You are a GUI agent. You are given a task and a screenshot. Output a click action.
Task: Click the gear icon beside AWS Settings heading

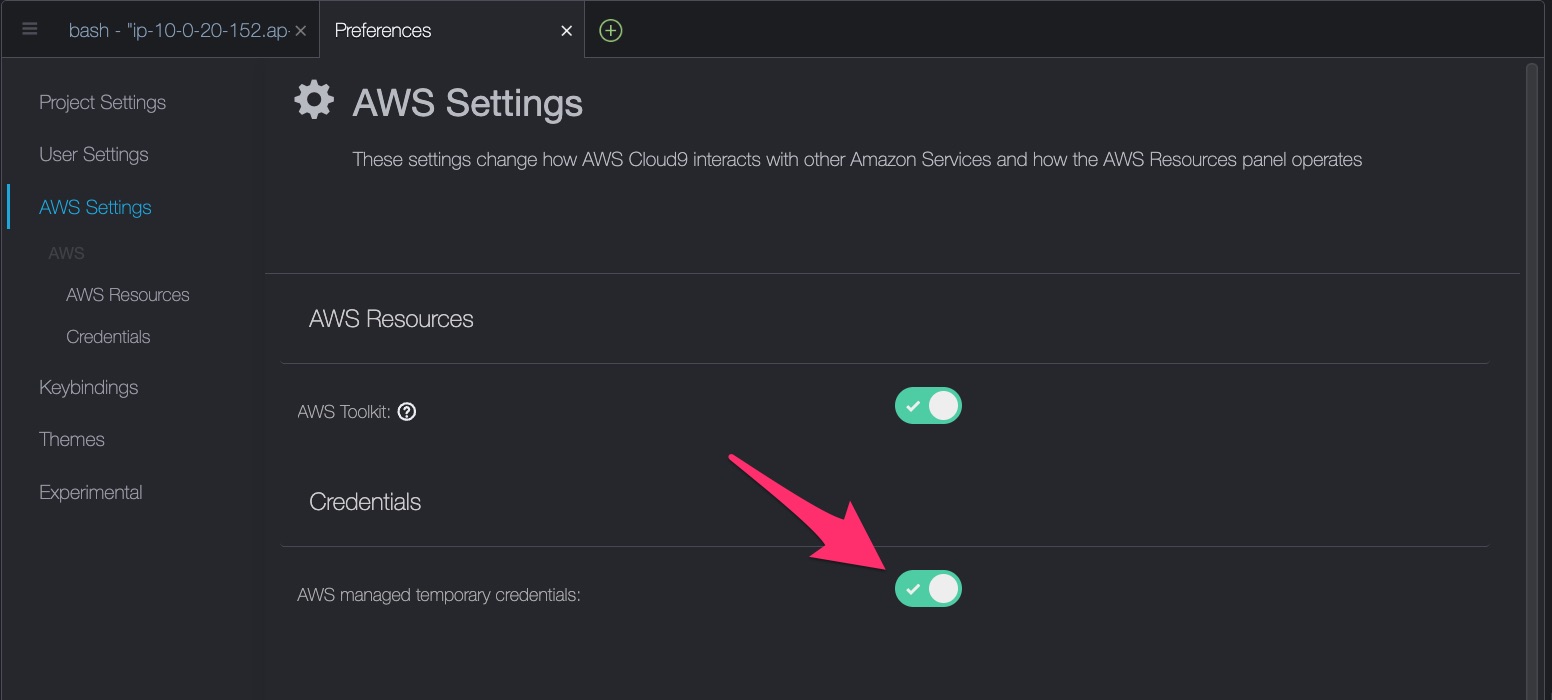coord(313,98)
